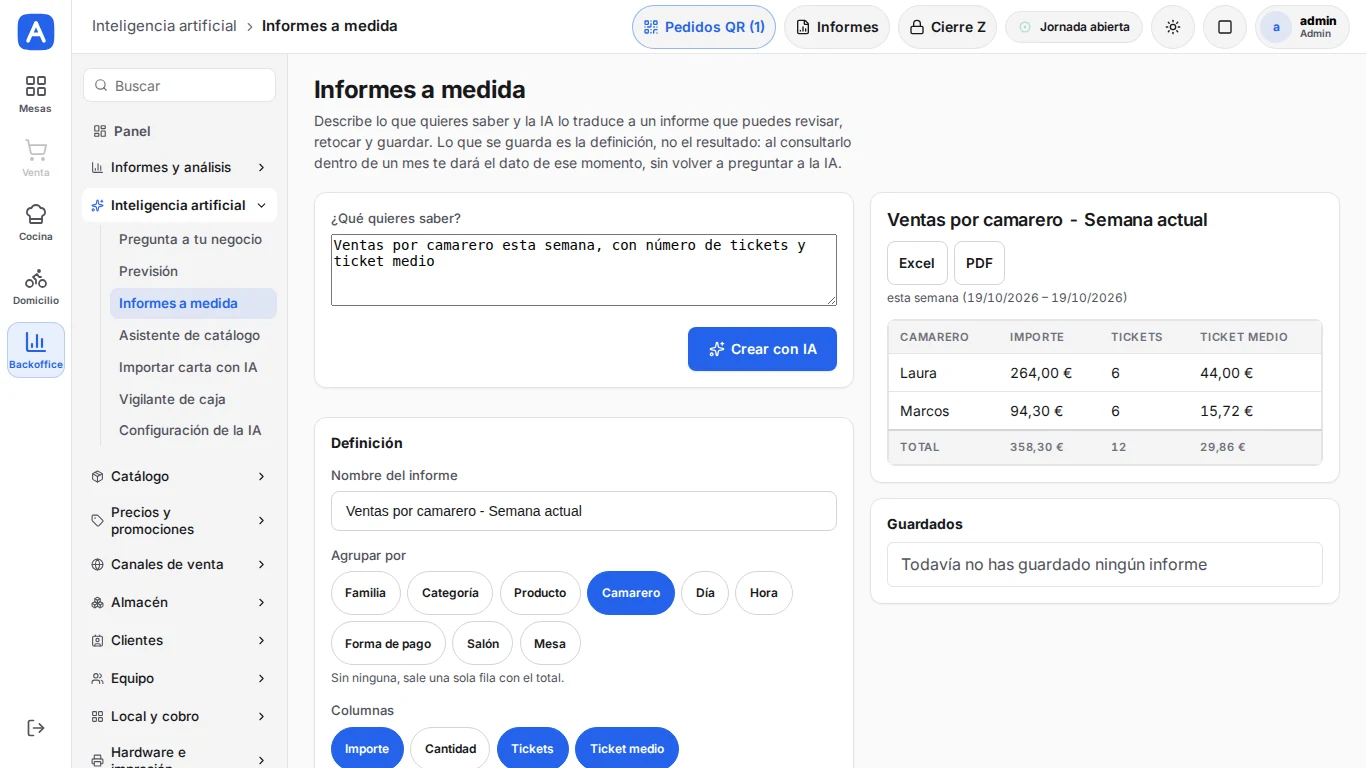Click the Precios y promociones tag icon
1366x768 pixels.
point(97,520)
